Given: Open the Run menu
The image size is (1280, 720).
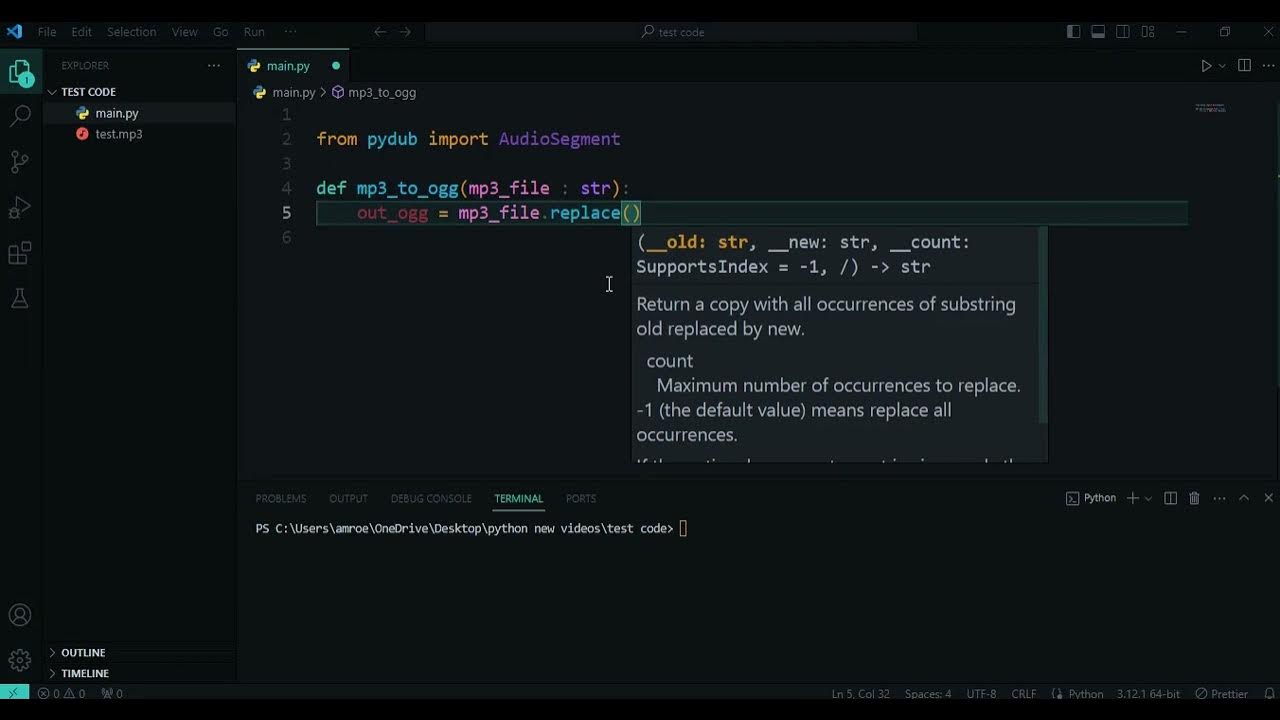Looking at the screenshot, I should click(x=254, y=32).
